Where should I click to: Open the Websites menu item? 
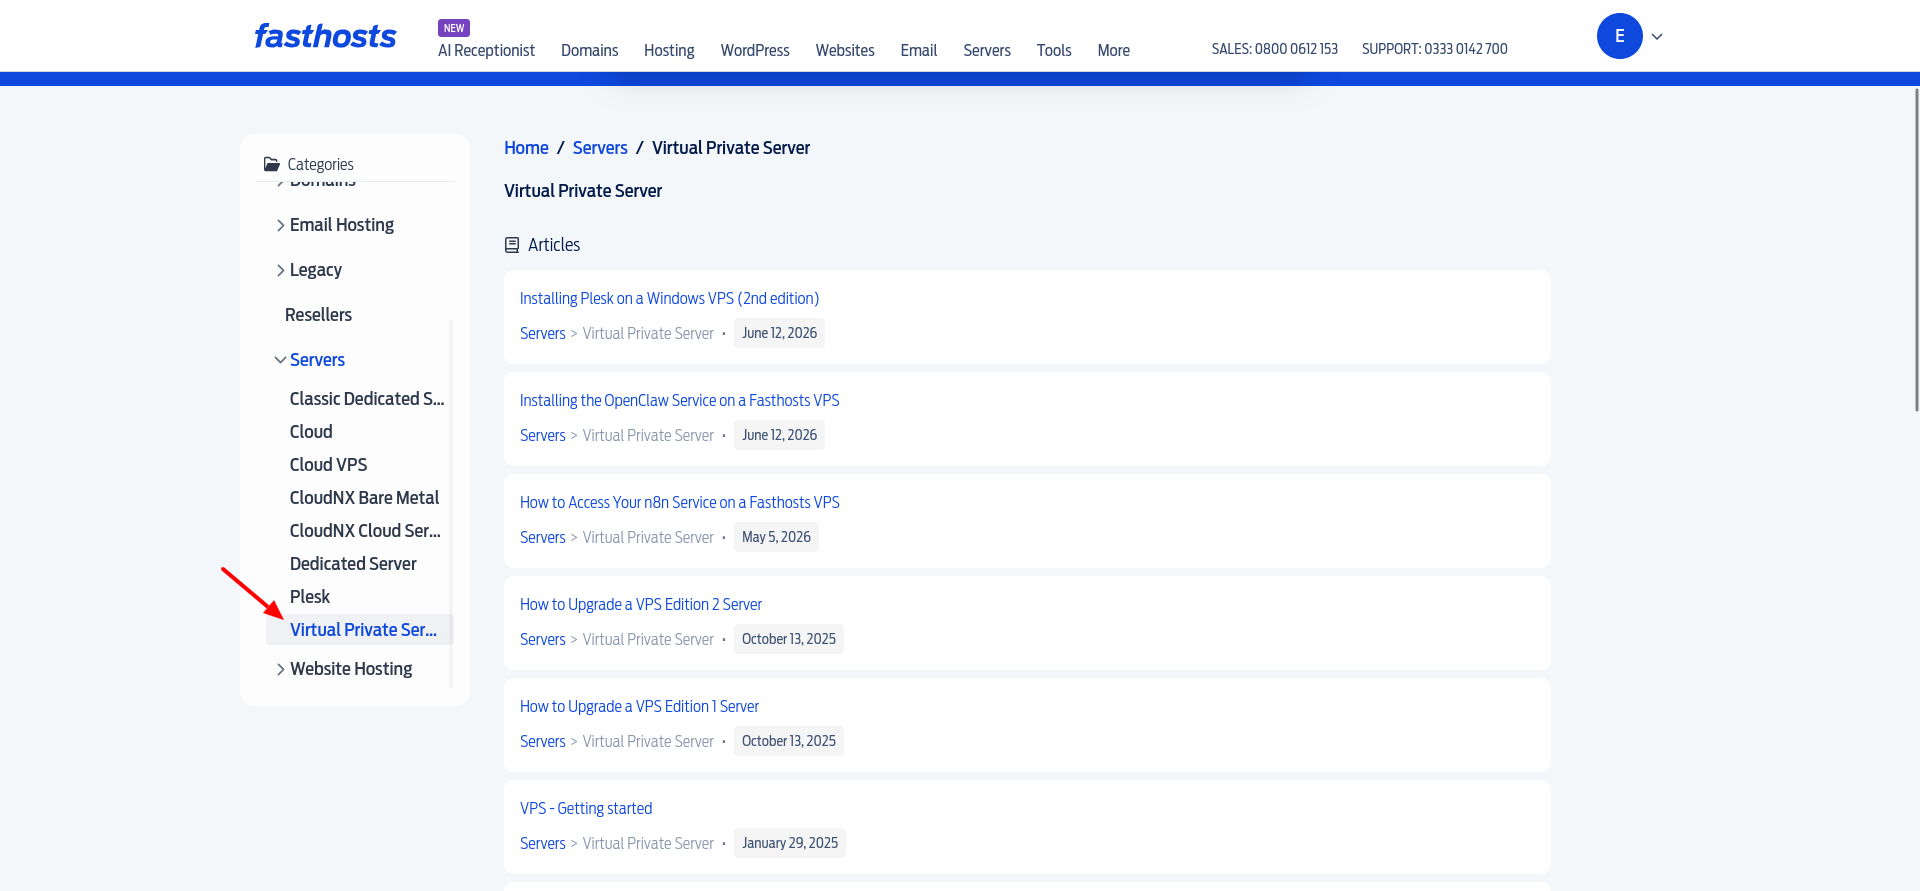tap(845, 50)
